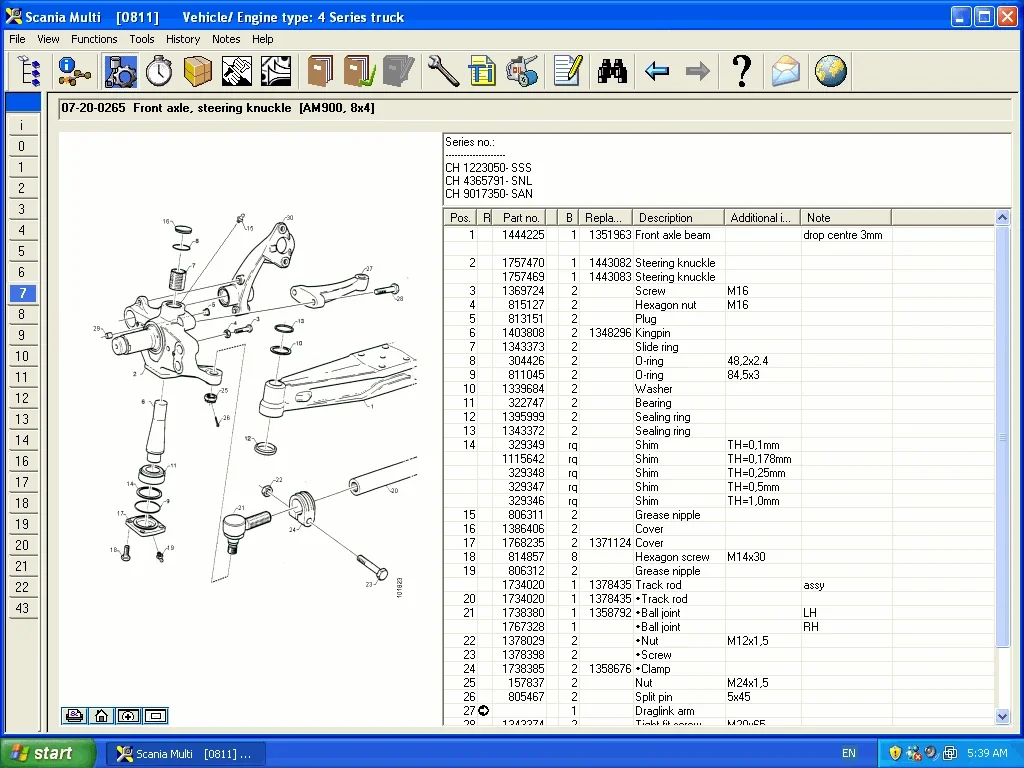Viewport: 1024px width, 768px height.
Task: Select group 43 in the left sidebar
Action: (22, 608)
